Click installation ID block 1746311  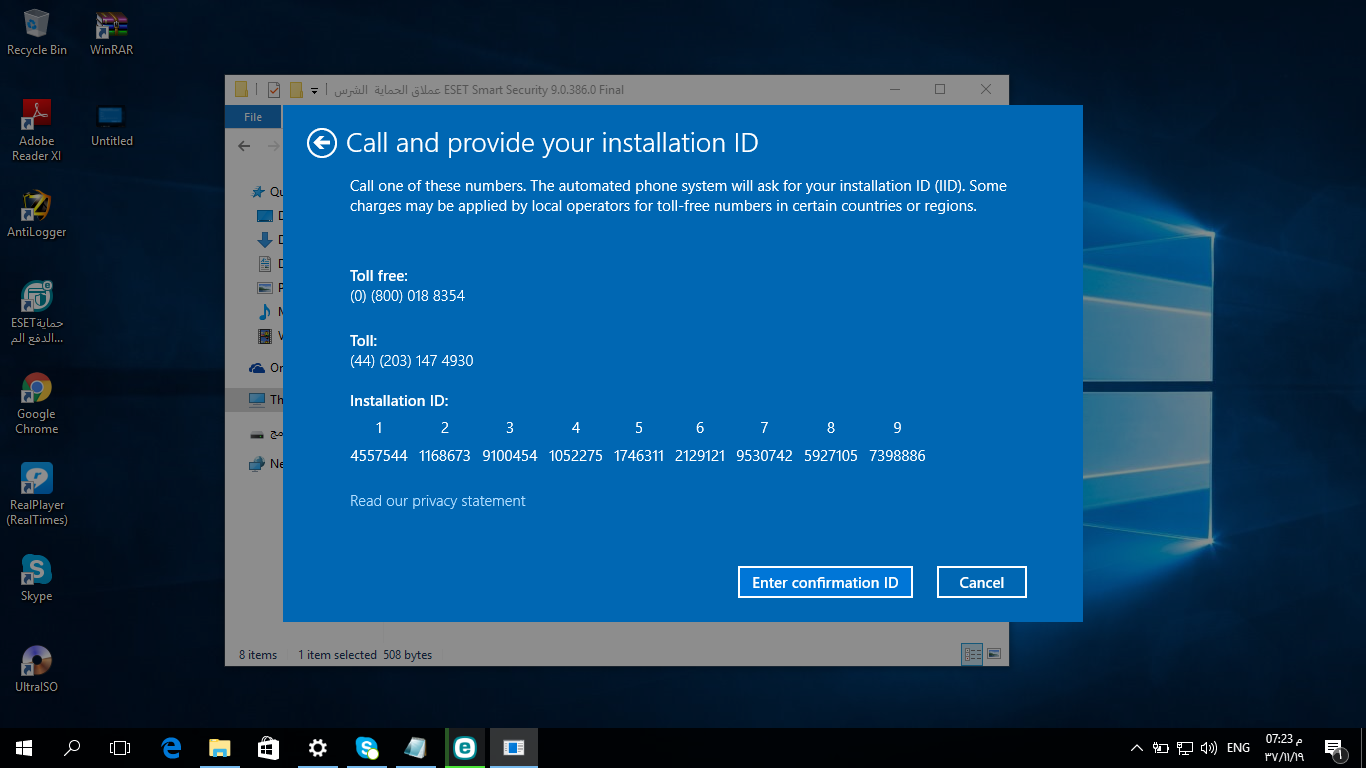pyautogui.click(x=639, y=456)
